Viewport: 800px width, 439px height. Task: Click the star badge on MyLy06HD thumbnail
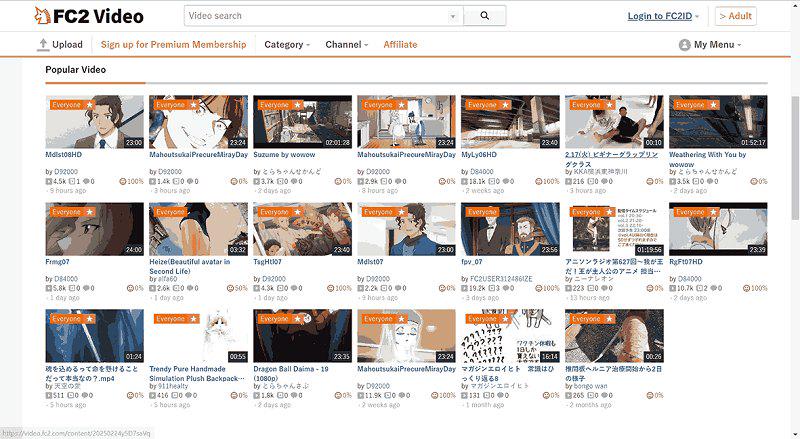[x=505, y=105]
